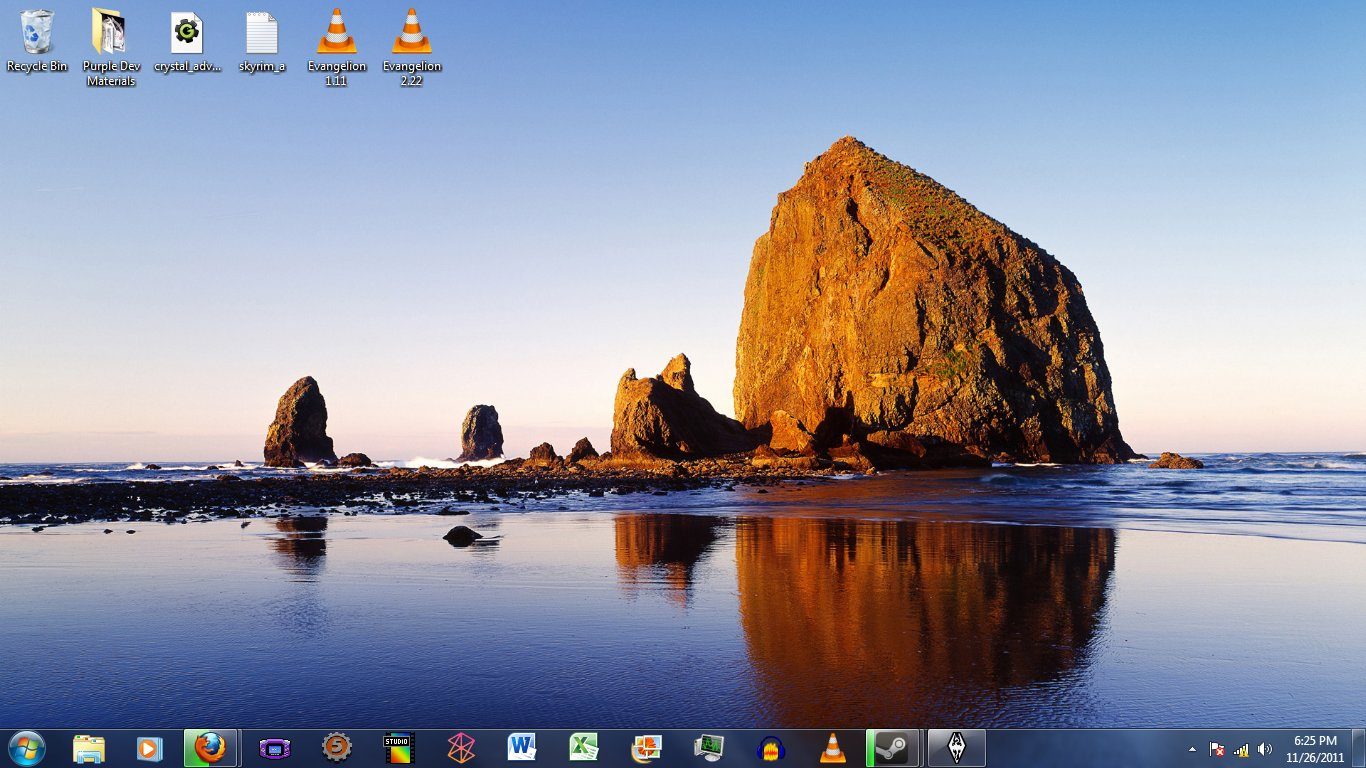Launch Microsoft Excel from the taskbar
This screenshot has height=768, width=1366.
click(583, 748)
